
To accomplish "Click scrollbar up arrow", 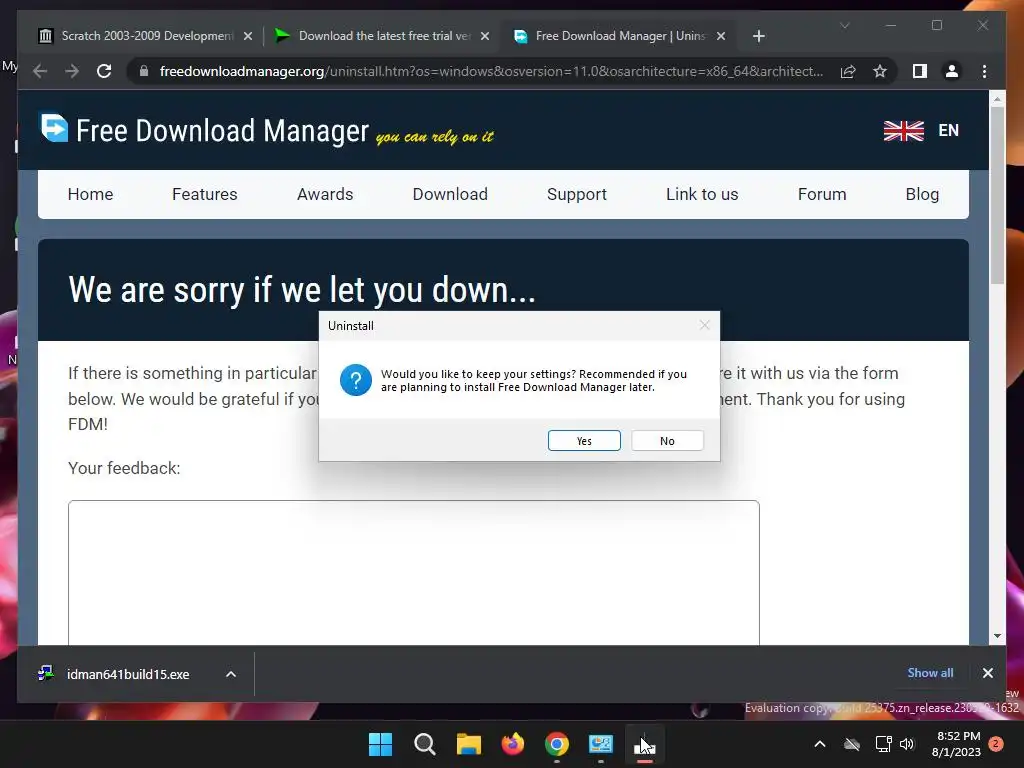I will point(997,99).
